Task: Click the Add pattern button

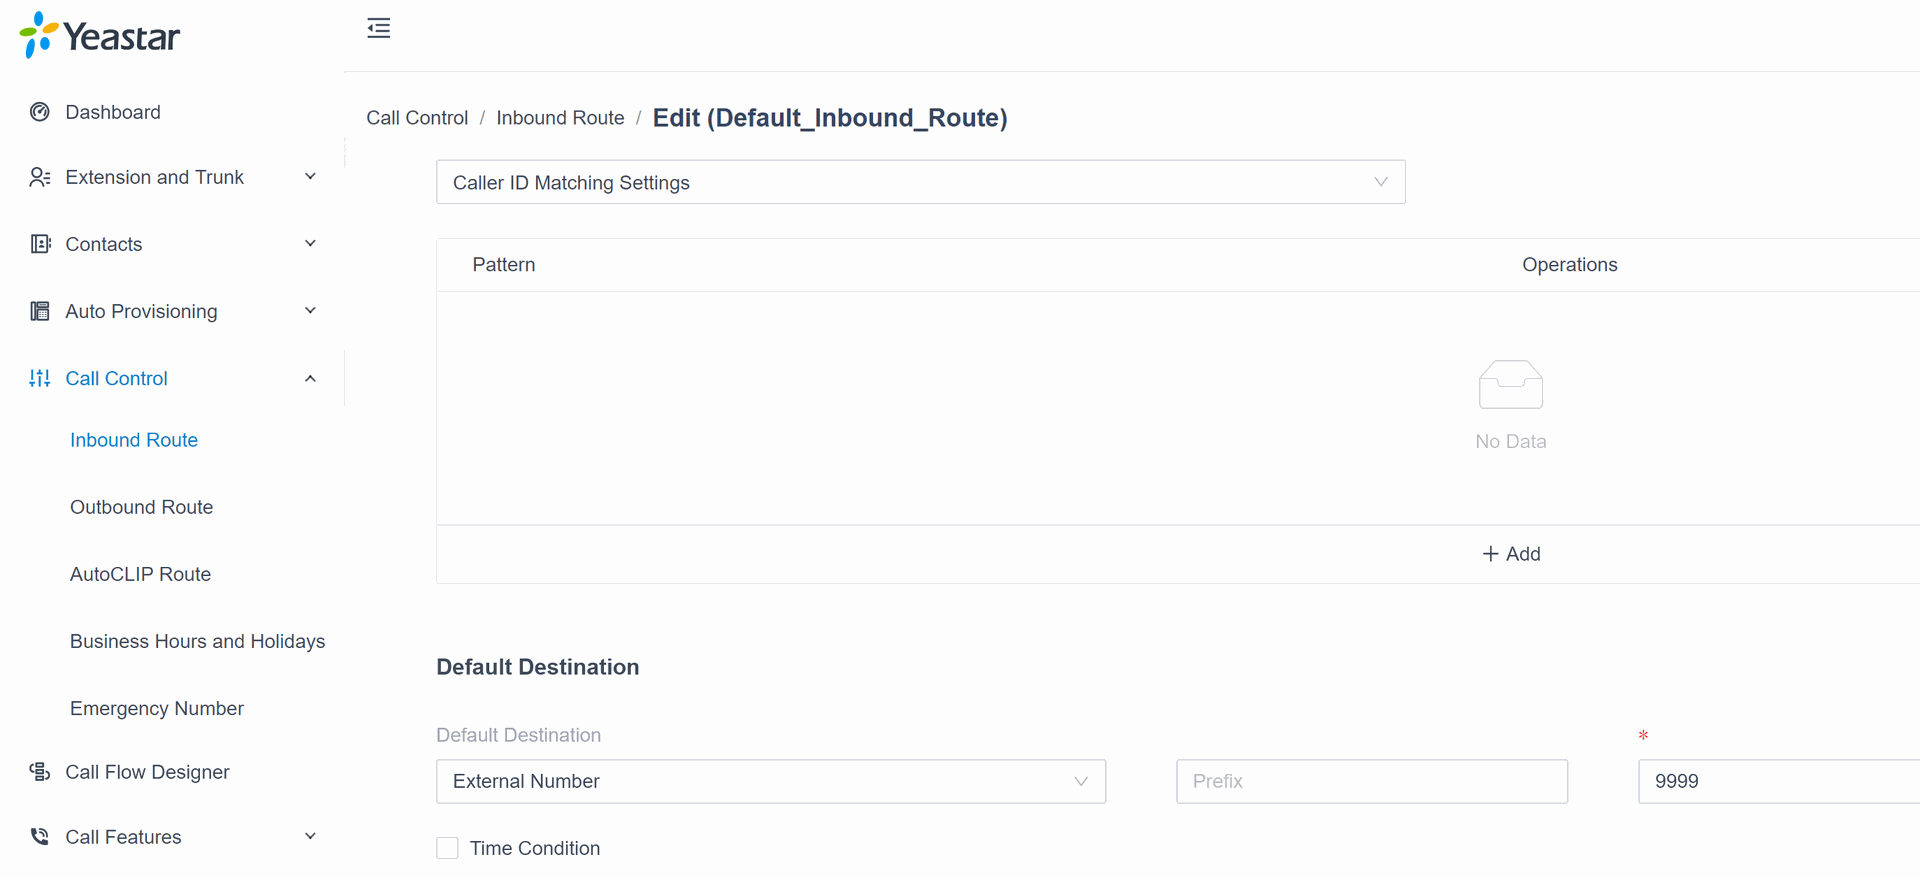Action: (x=1511, y=554)
